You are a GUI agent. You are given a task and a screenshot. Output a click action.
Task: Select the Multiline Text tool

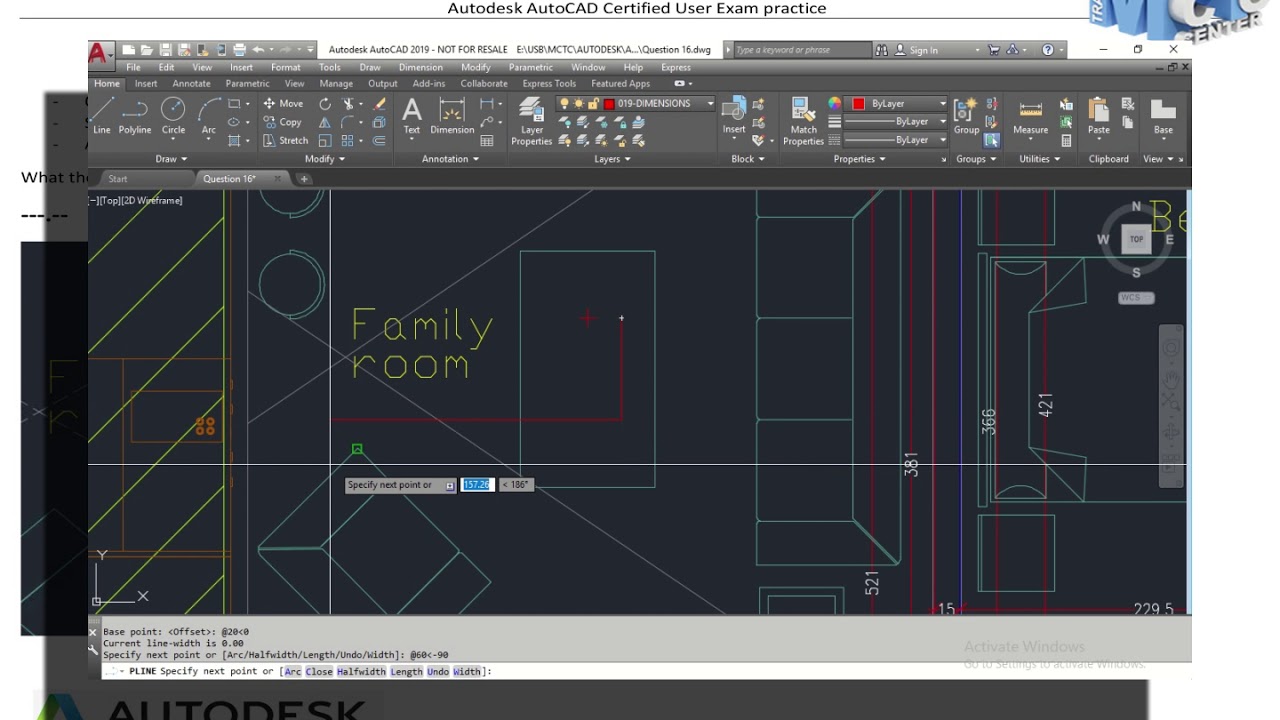(x=411, y=116)
